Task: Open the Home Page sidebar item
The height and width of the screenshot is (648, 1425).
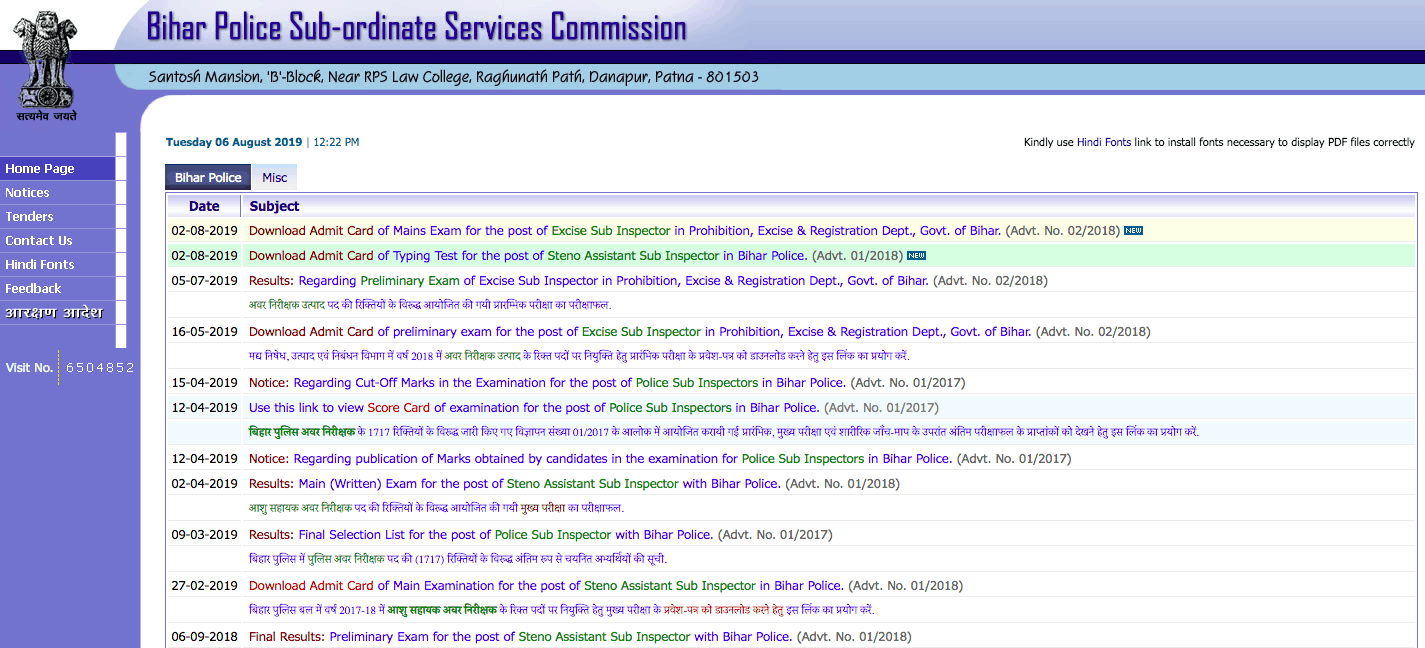Action: (40, 169)
